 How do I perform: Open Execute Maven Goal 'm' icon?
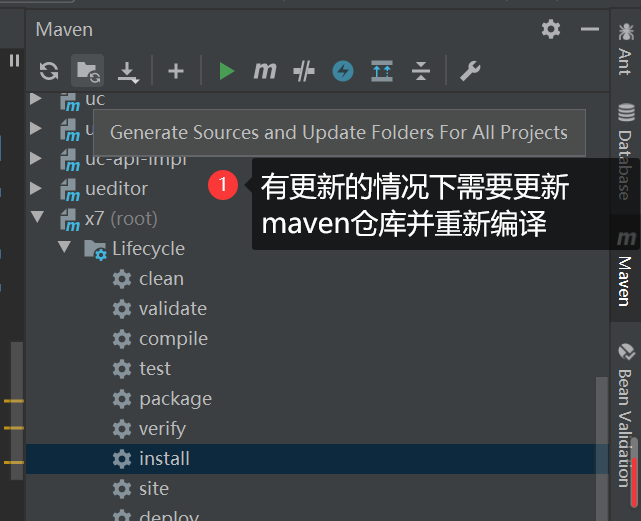[x=265, y=71]
